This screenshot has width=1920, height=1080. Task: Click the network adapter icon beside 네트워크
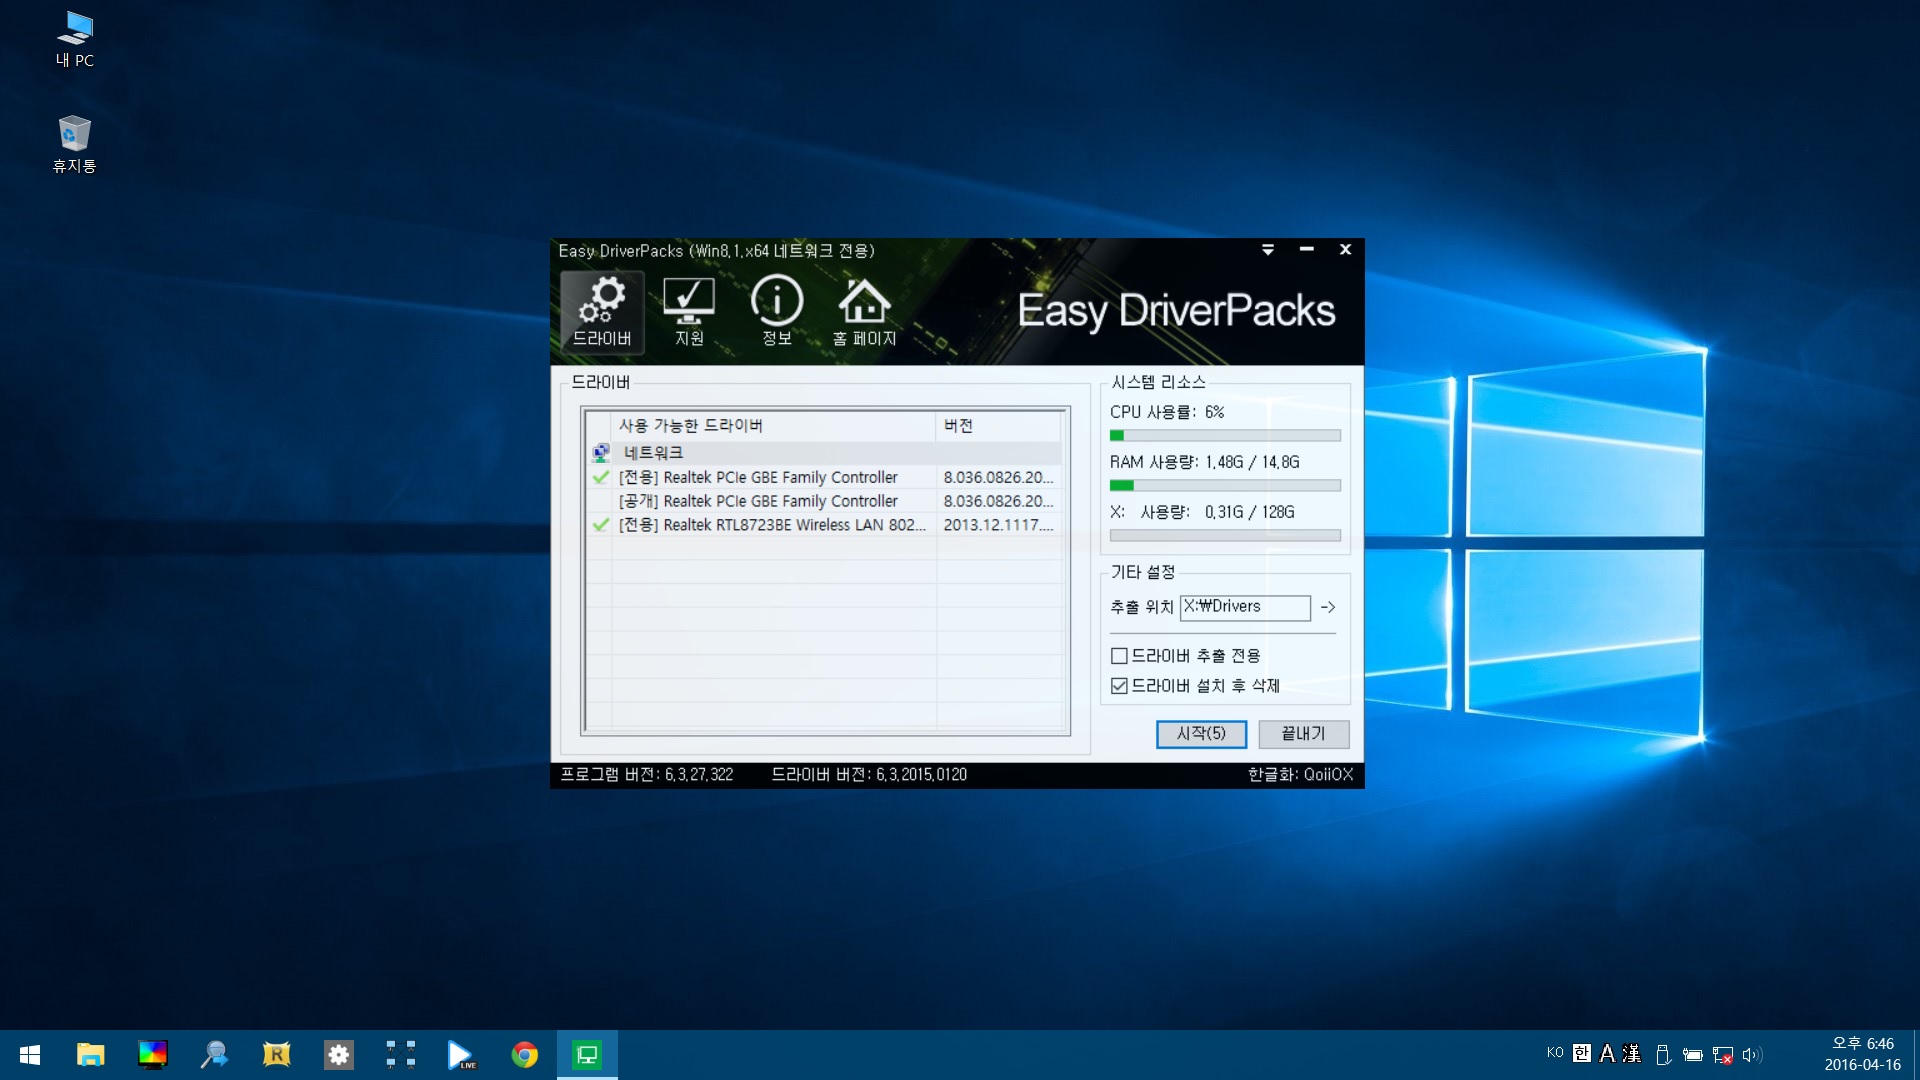click(x=601, y=453)
